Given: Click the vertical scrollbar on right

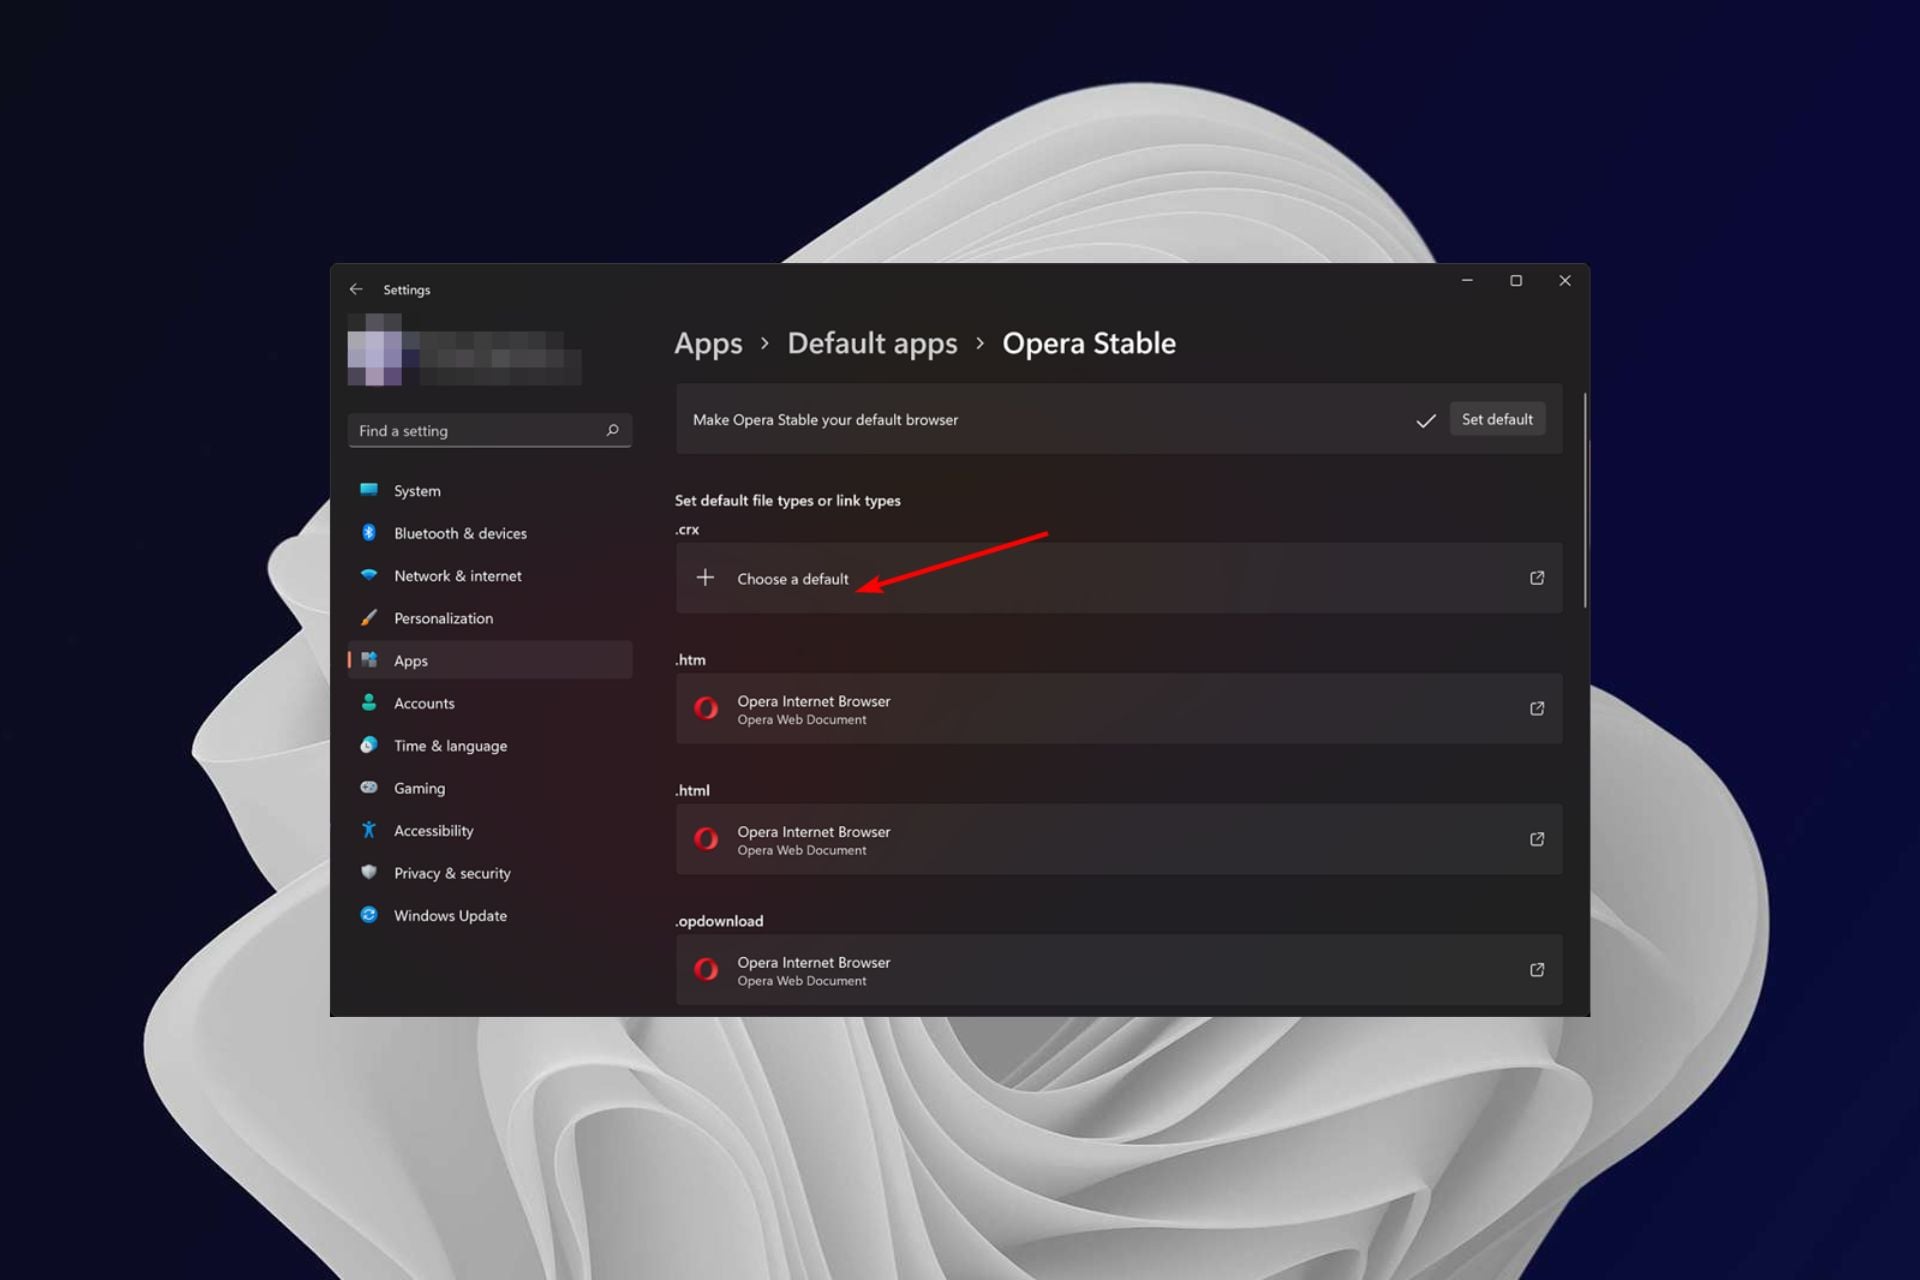Looking at the screenshot, I should pos(1585,500).
